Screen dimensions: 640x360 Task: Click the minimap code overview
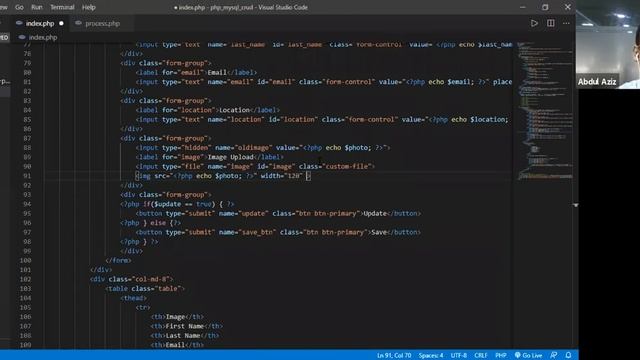[545, 110]
